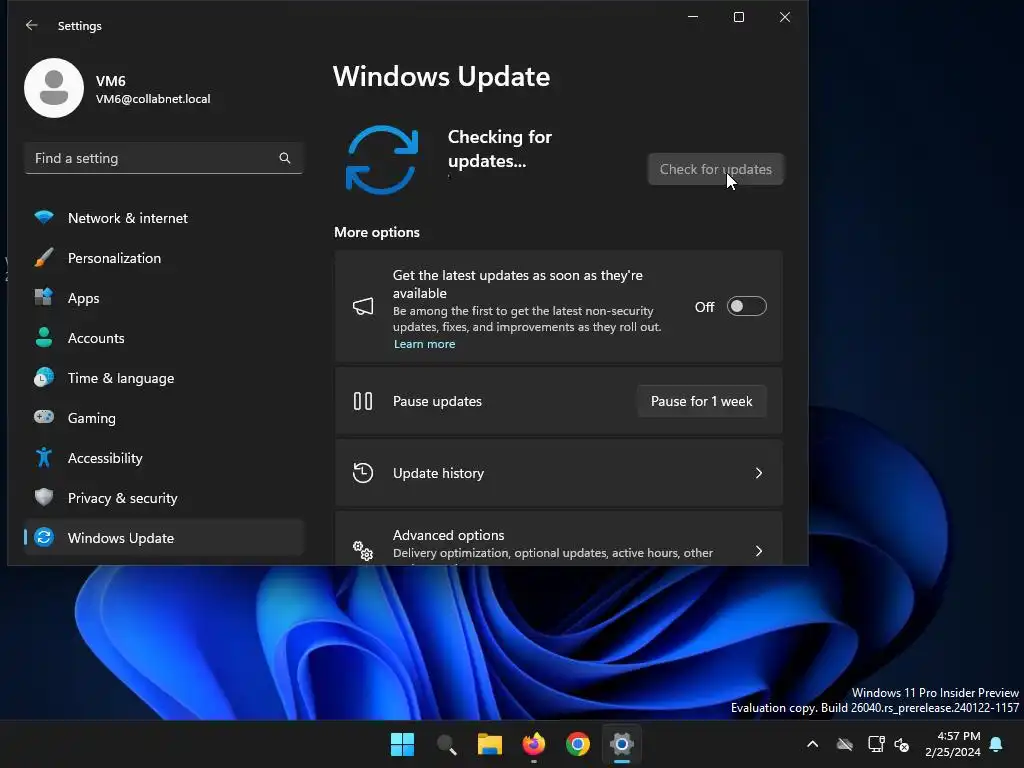
Task: Click the Advanced options label
Action: [449, 535]
